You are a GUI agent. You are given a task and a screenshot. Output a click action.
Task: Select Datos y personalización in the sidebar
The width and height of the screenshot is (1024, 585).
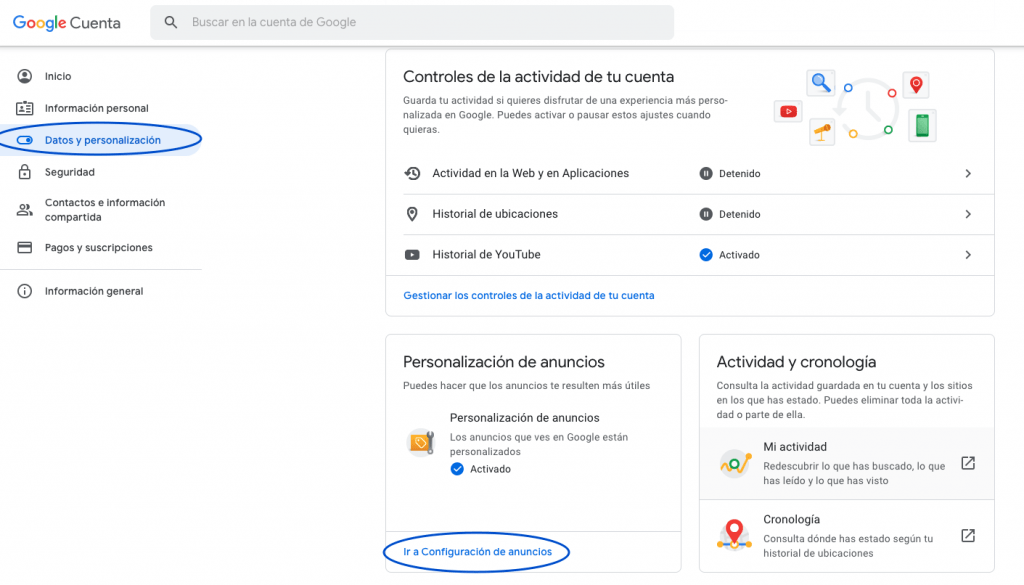click(101, 140)
